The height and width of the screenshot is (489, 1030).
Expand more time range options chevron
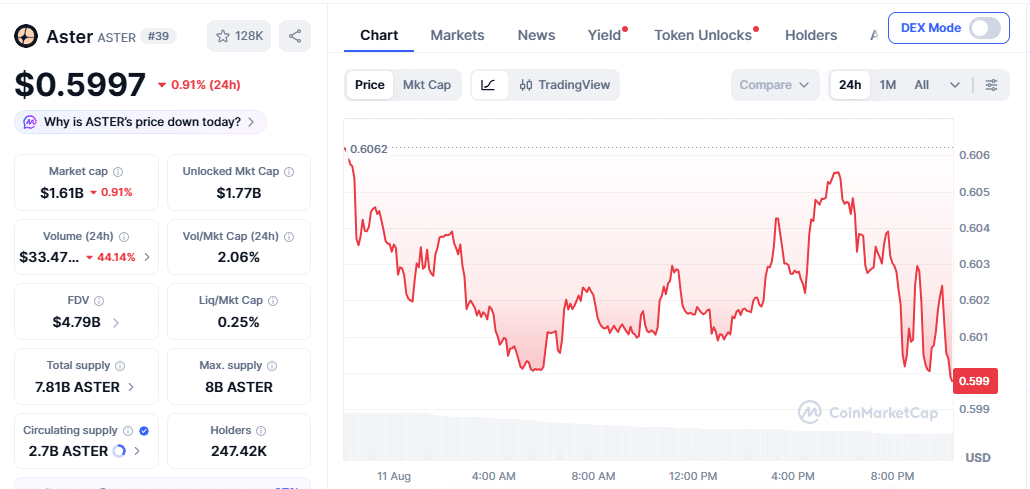[x=955, y=85]
